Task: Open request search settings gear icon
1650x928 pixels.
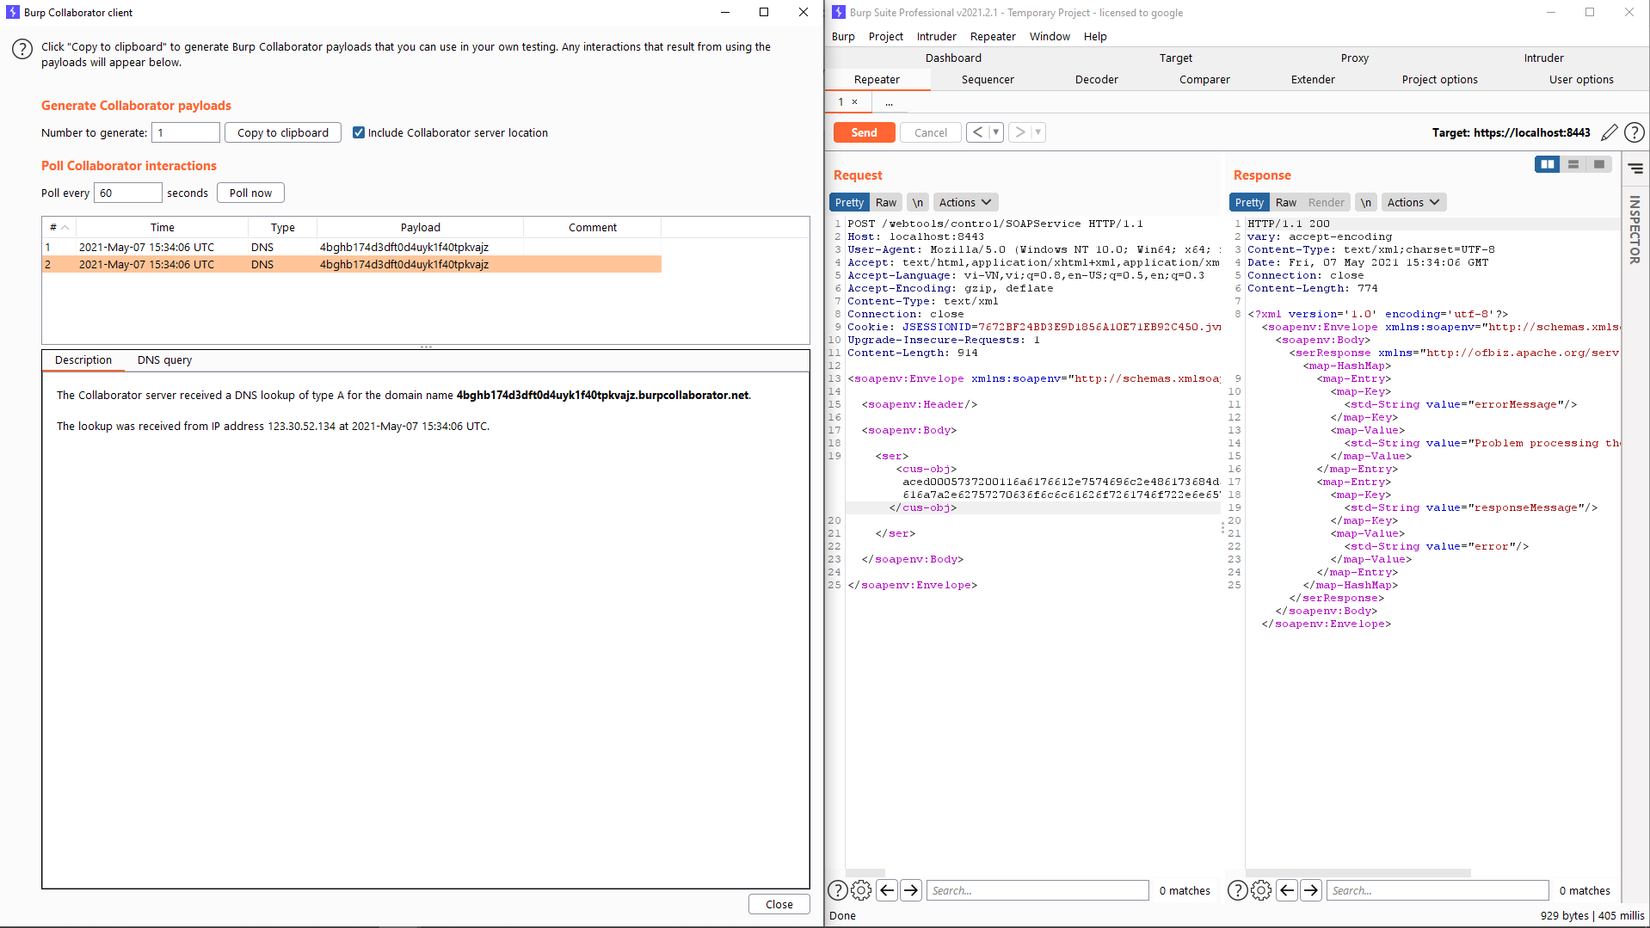Action: click(x=861, y=890)
